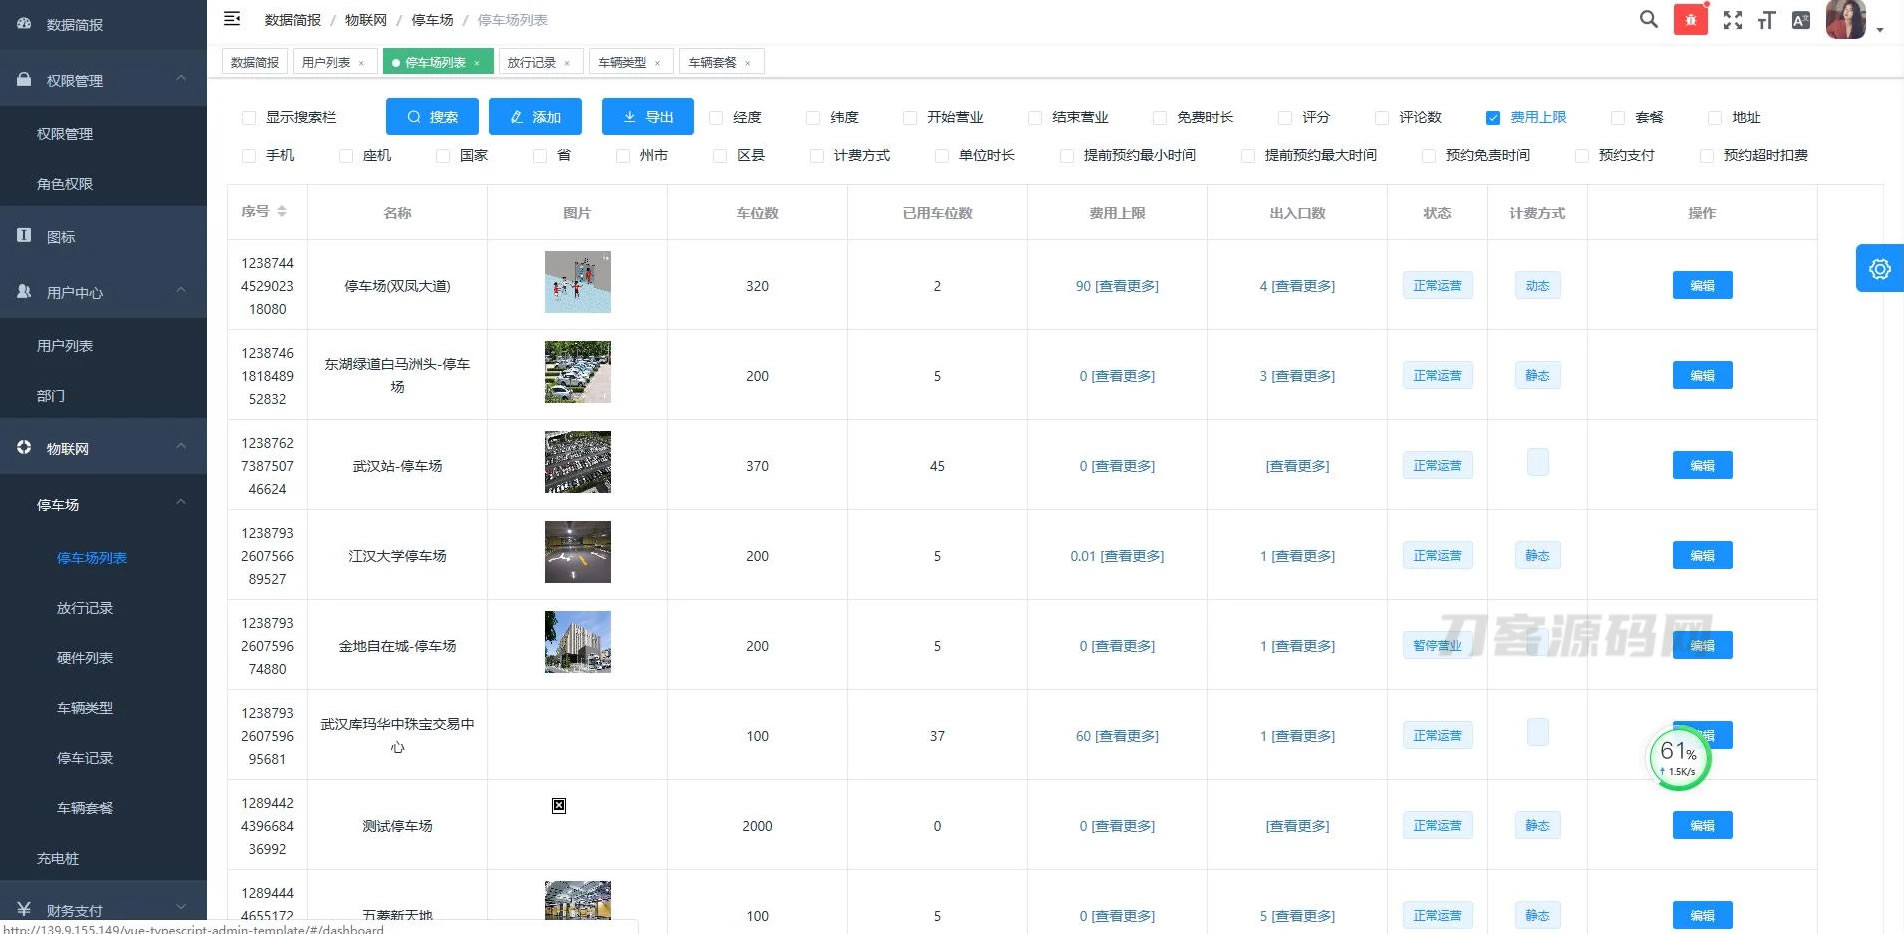The height and width of the screenshot is (934, 1904).
Task: Switch to the 放行记录 tab
Action: tap(533, 61)
